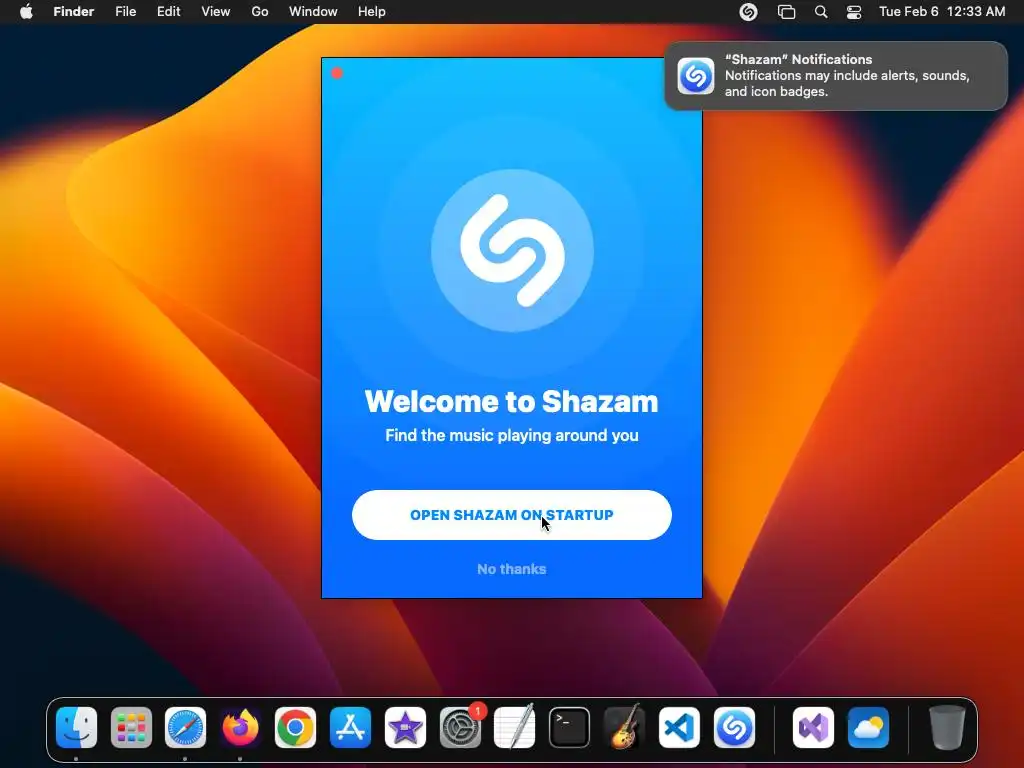Open the Trash from the Dock
This screenshot has height=768, width=1024.
947,727
